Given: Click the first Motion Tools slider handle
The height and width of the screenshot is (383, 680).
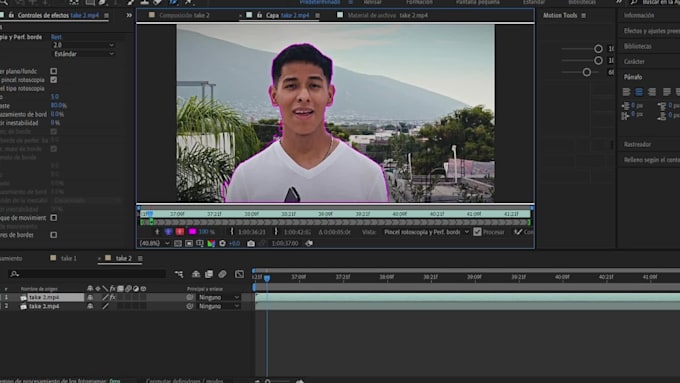Looking at the screenshot, I should 598,49.
